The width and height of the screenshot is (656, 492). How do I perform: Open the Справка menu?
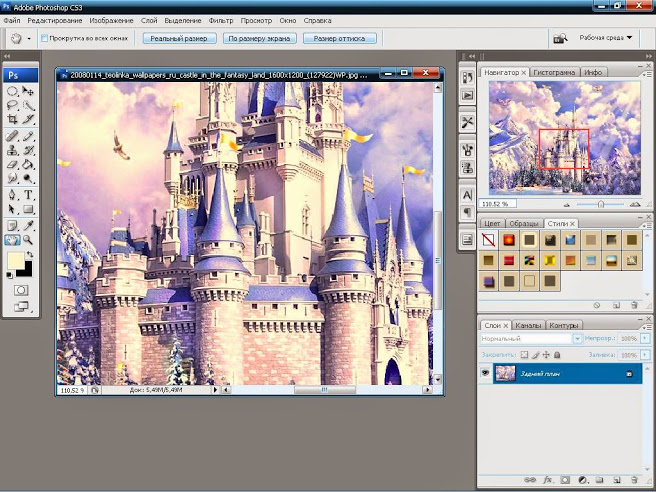pyautogui.click(x=318, y=20)
